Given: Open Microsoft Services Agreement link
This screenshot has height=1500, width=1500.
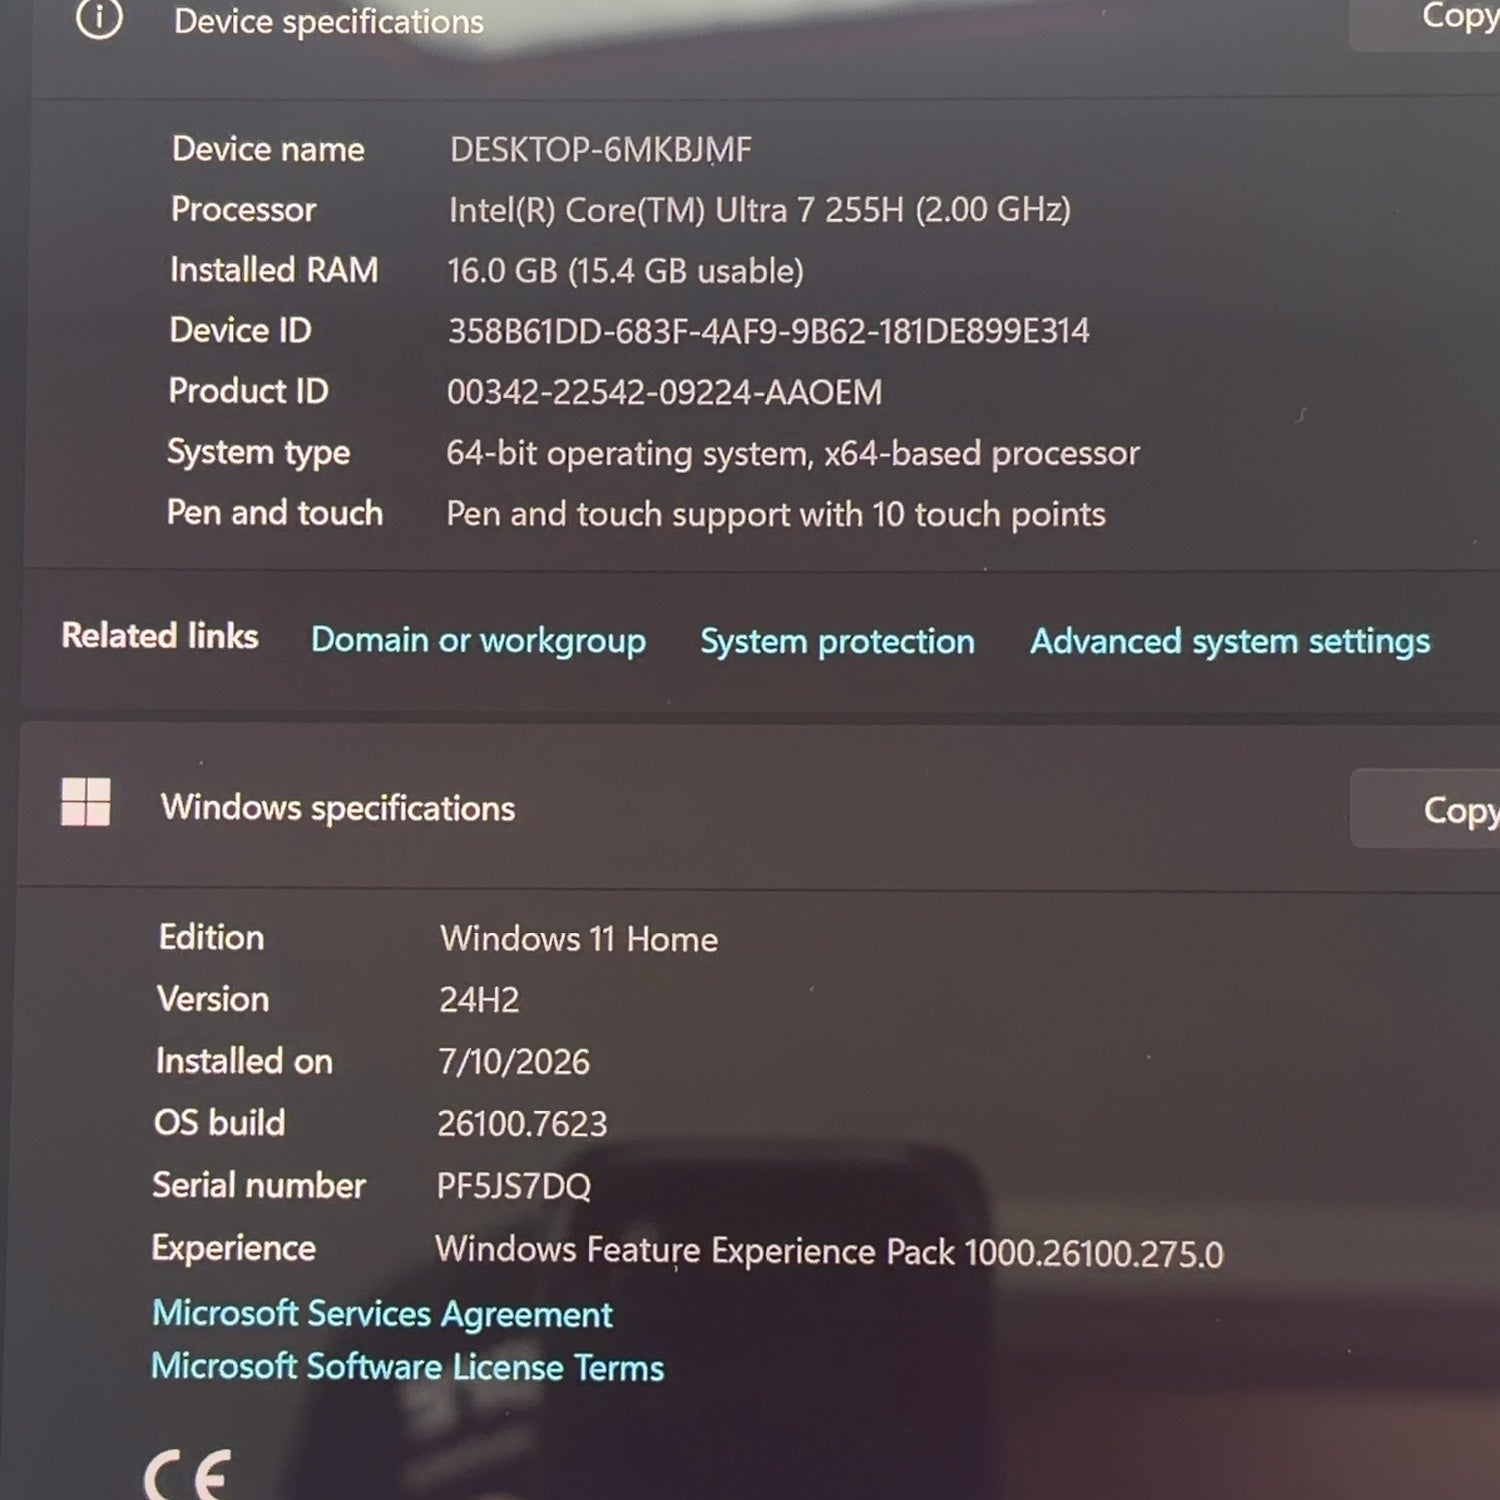Looking at the screenshot, I should point(382,1314).
